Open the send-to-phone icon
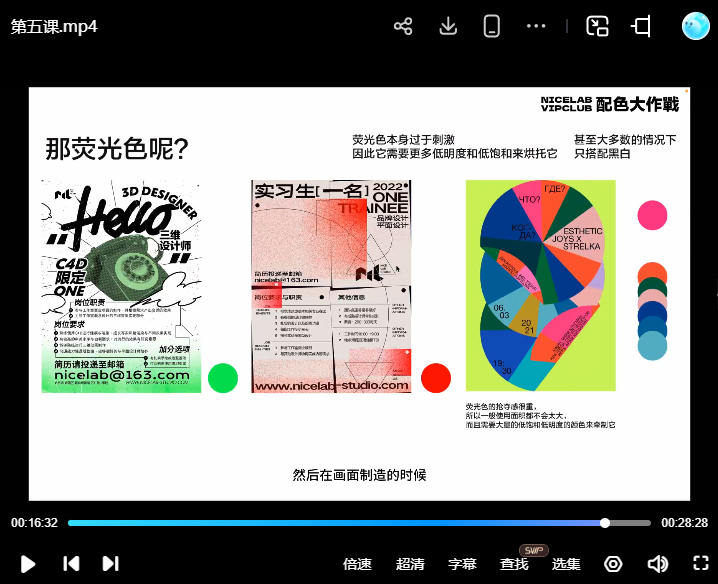The width and height of the screenshot is (718, 584). tap(491, 27)
